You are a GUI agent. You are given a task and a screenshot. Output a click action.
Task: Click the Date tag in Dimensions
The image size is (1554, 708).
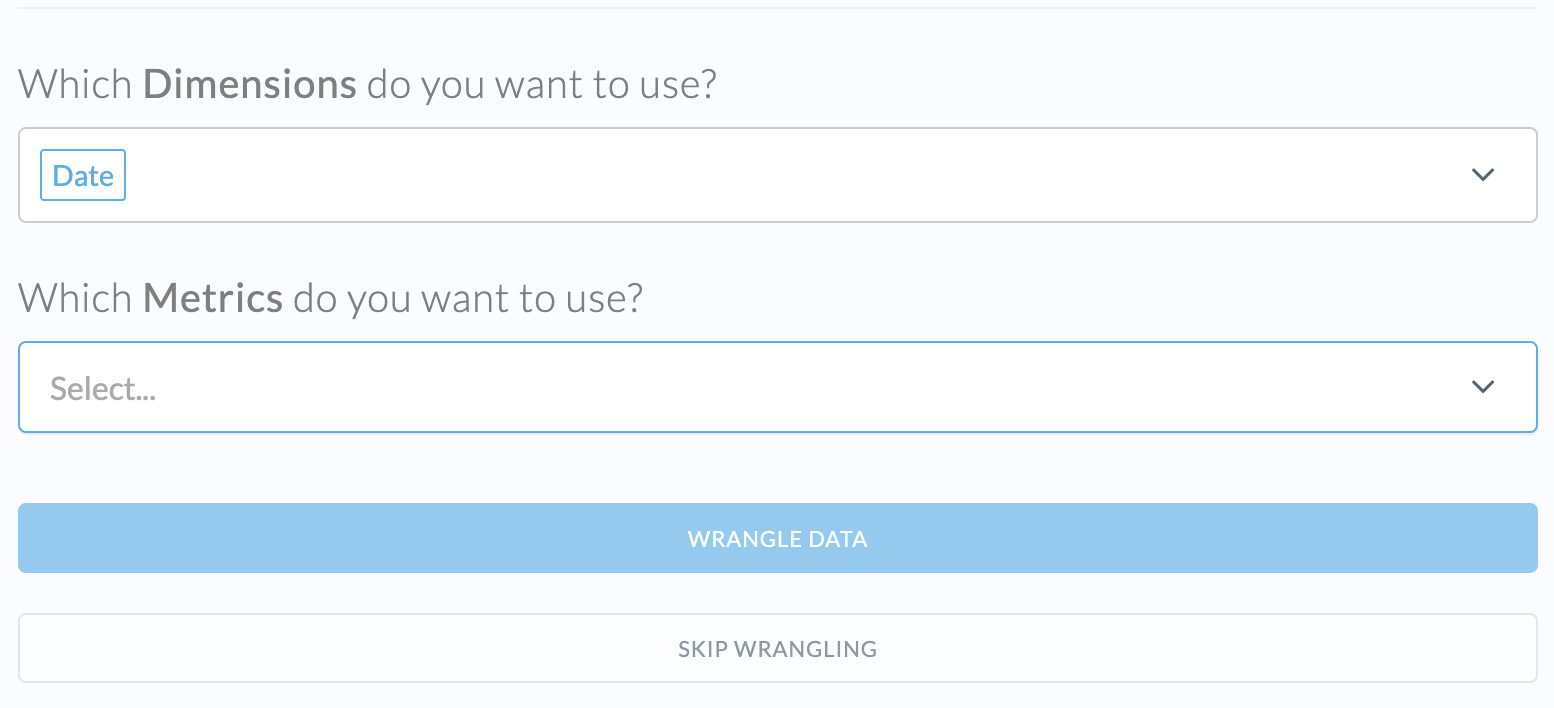(x=83, y=175)
